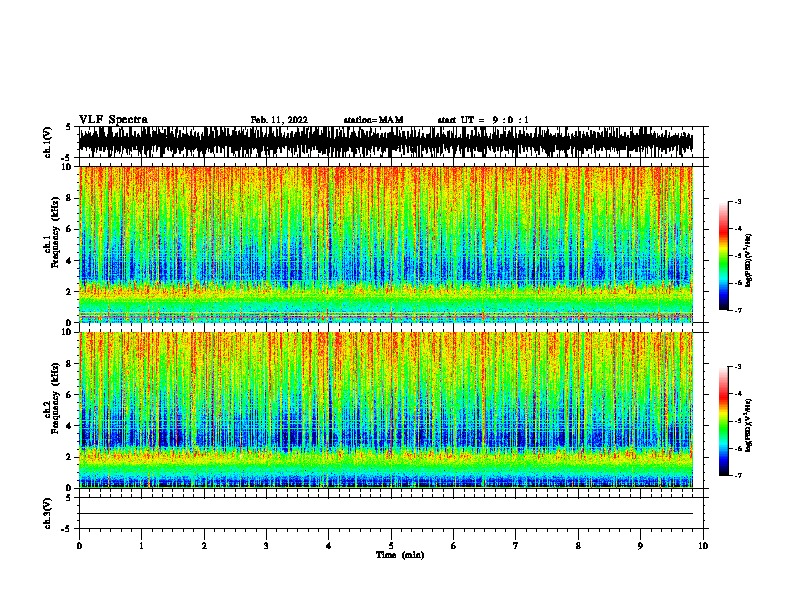Image resolution: width=792 pixels, height=612 pixels.
Task: Click the ch.2 spectrogram image panel
Action: [386, 410]
